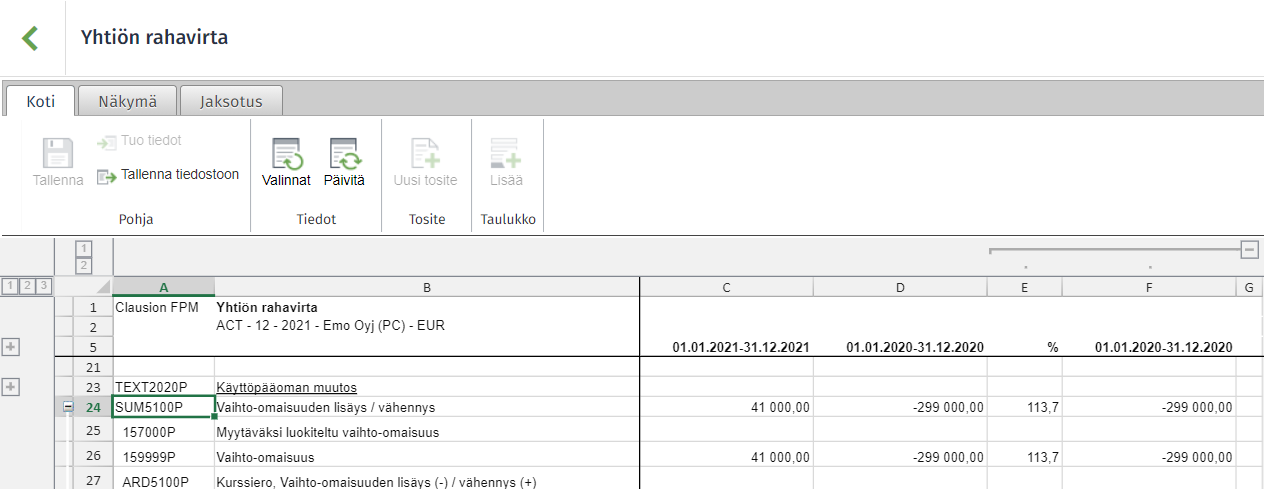Switch to the Näkymä tab
The height and width of the screenshot is (489, 1264).
[127, 101]
